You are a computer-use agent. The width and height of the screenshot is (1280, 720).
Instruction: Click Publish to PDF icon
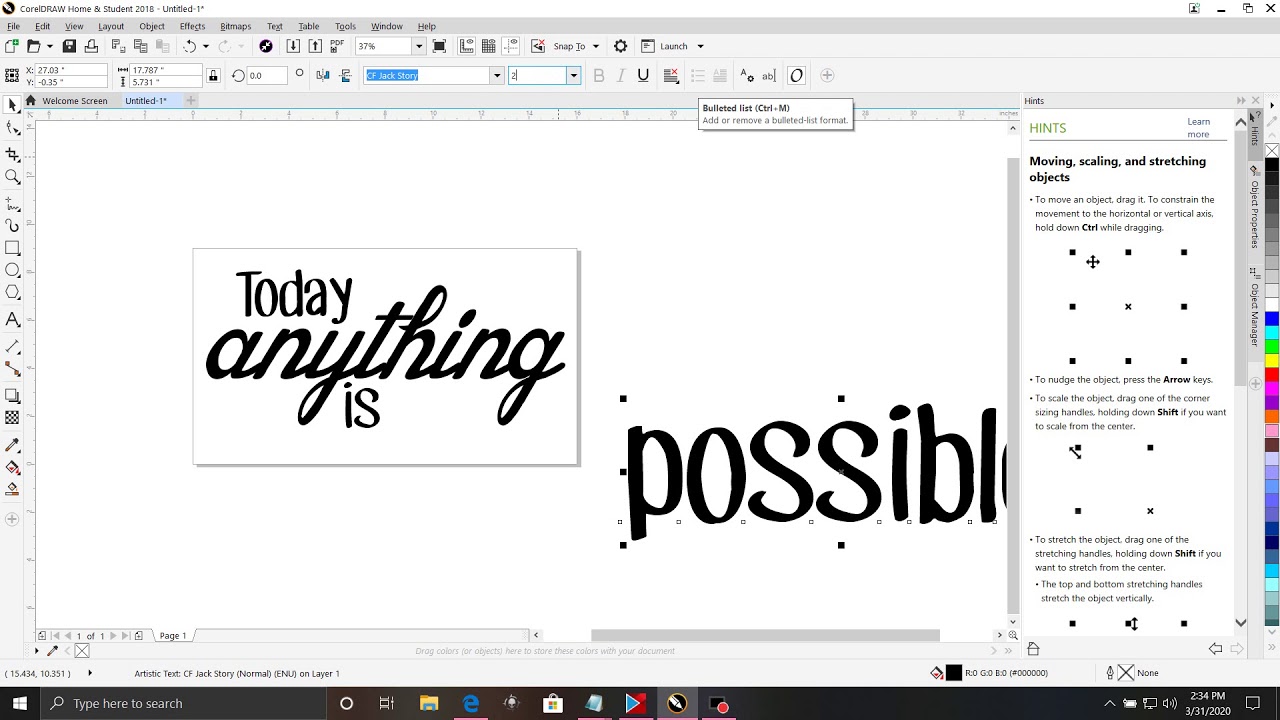point(337,46)
